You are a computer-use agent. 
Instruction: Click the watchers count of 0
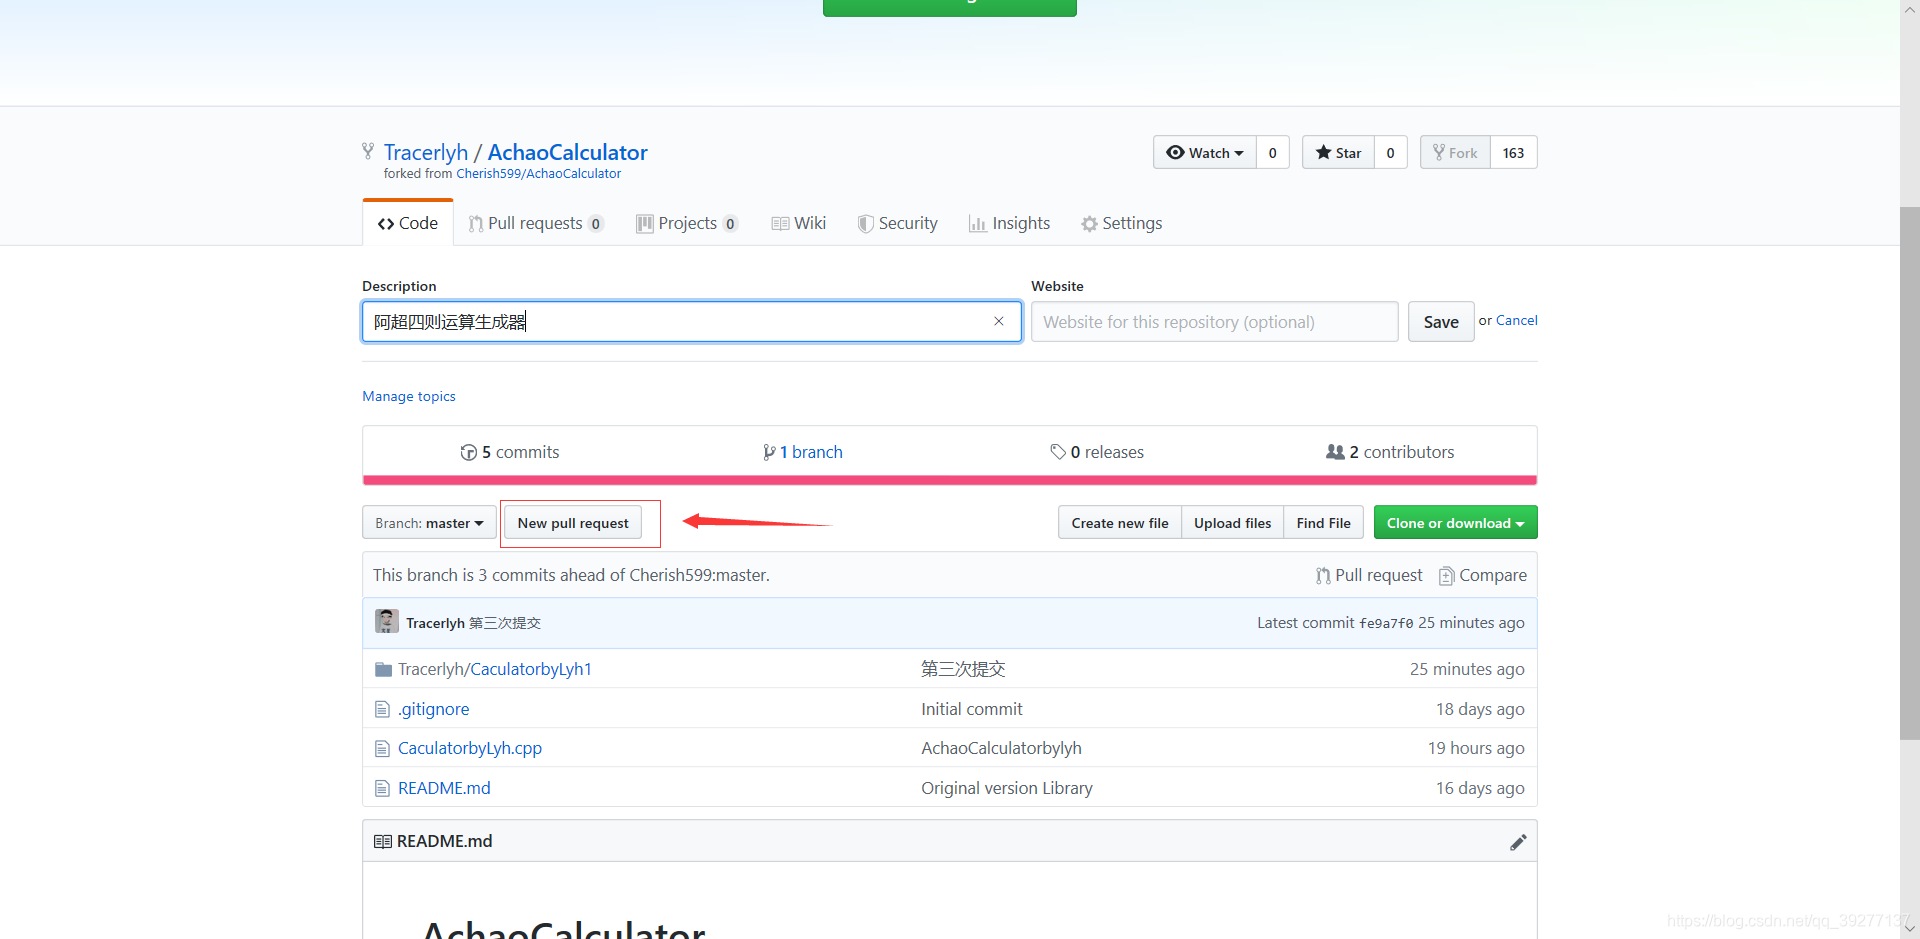[1272, 153]
